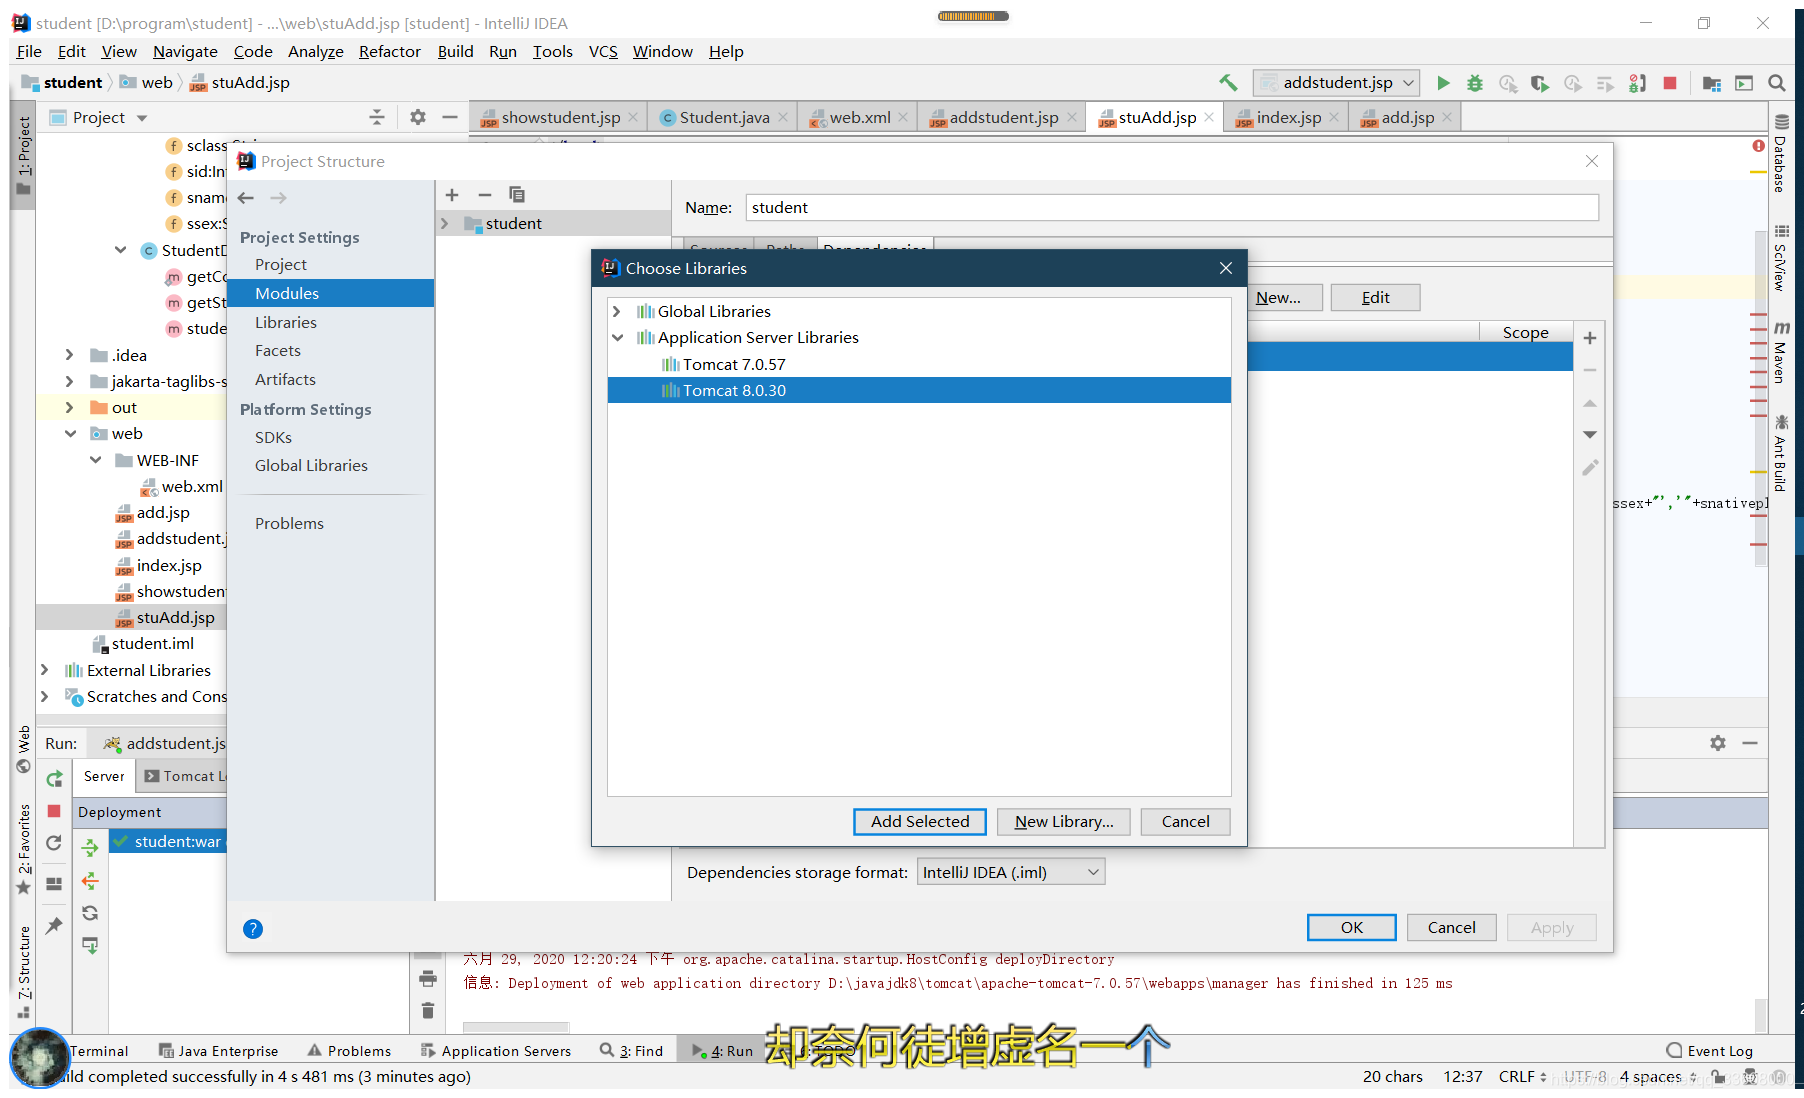Open the Event Log tool window
This screenshot has width=1804, height=1098.
[x=1710, y=1051]
